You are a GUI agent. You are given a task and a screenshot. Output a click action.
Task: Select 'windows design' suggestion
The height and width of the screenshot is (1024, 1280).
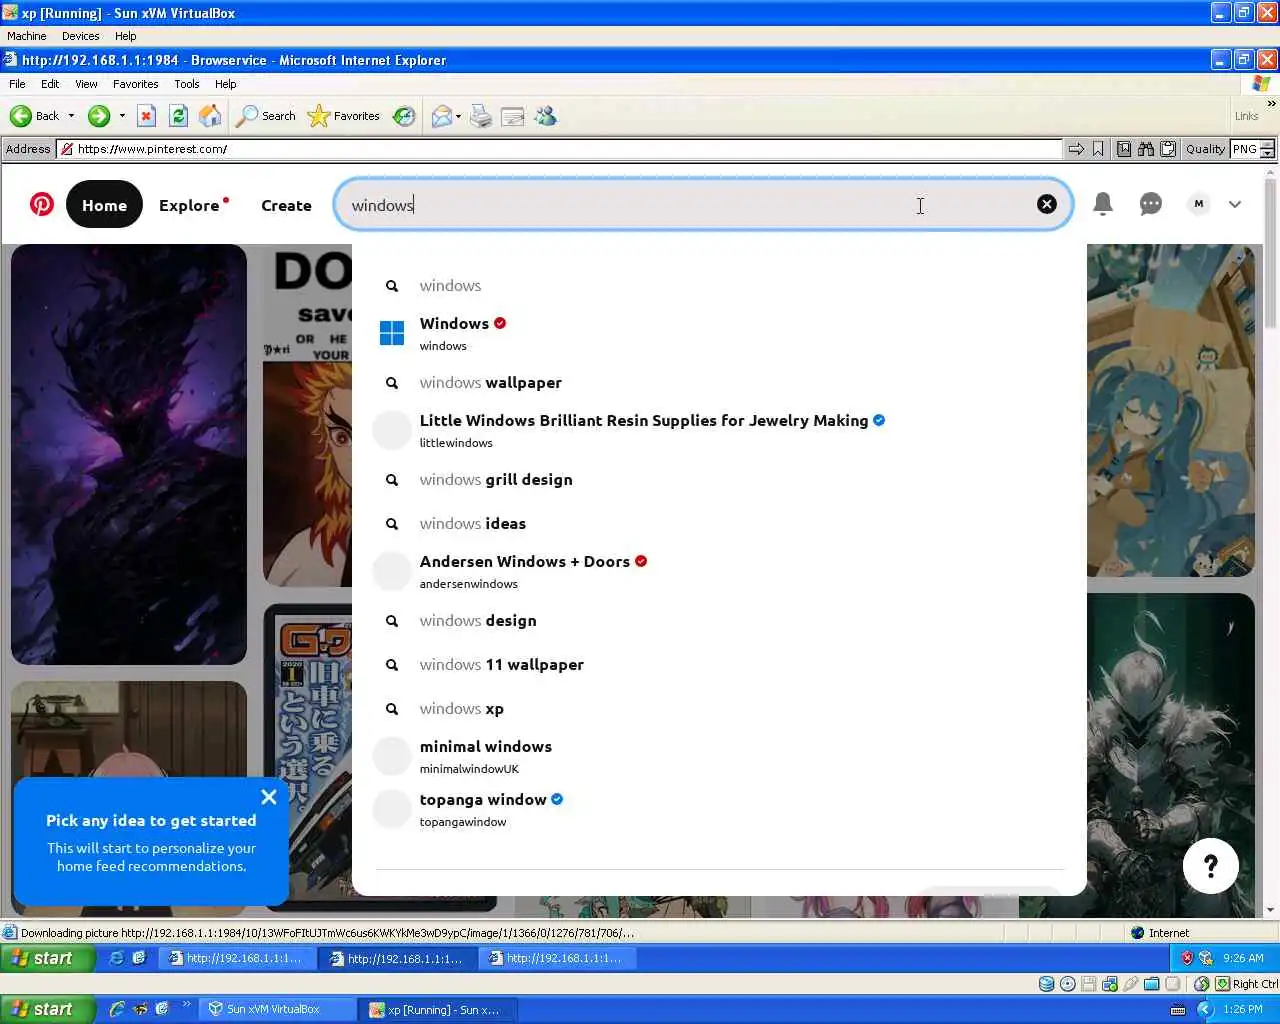(719, 620)
